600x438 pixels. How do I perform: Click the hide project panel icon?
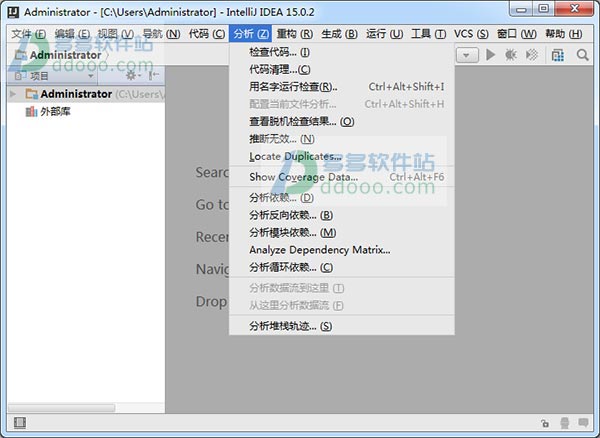[154, 75]
